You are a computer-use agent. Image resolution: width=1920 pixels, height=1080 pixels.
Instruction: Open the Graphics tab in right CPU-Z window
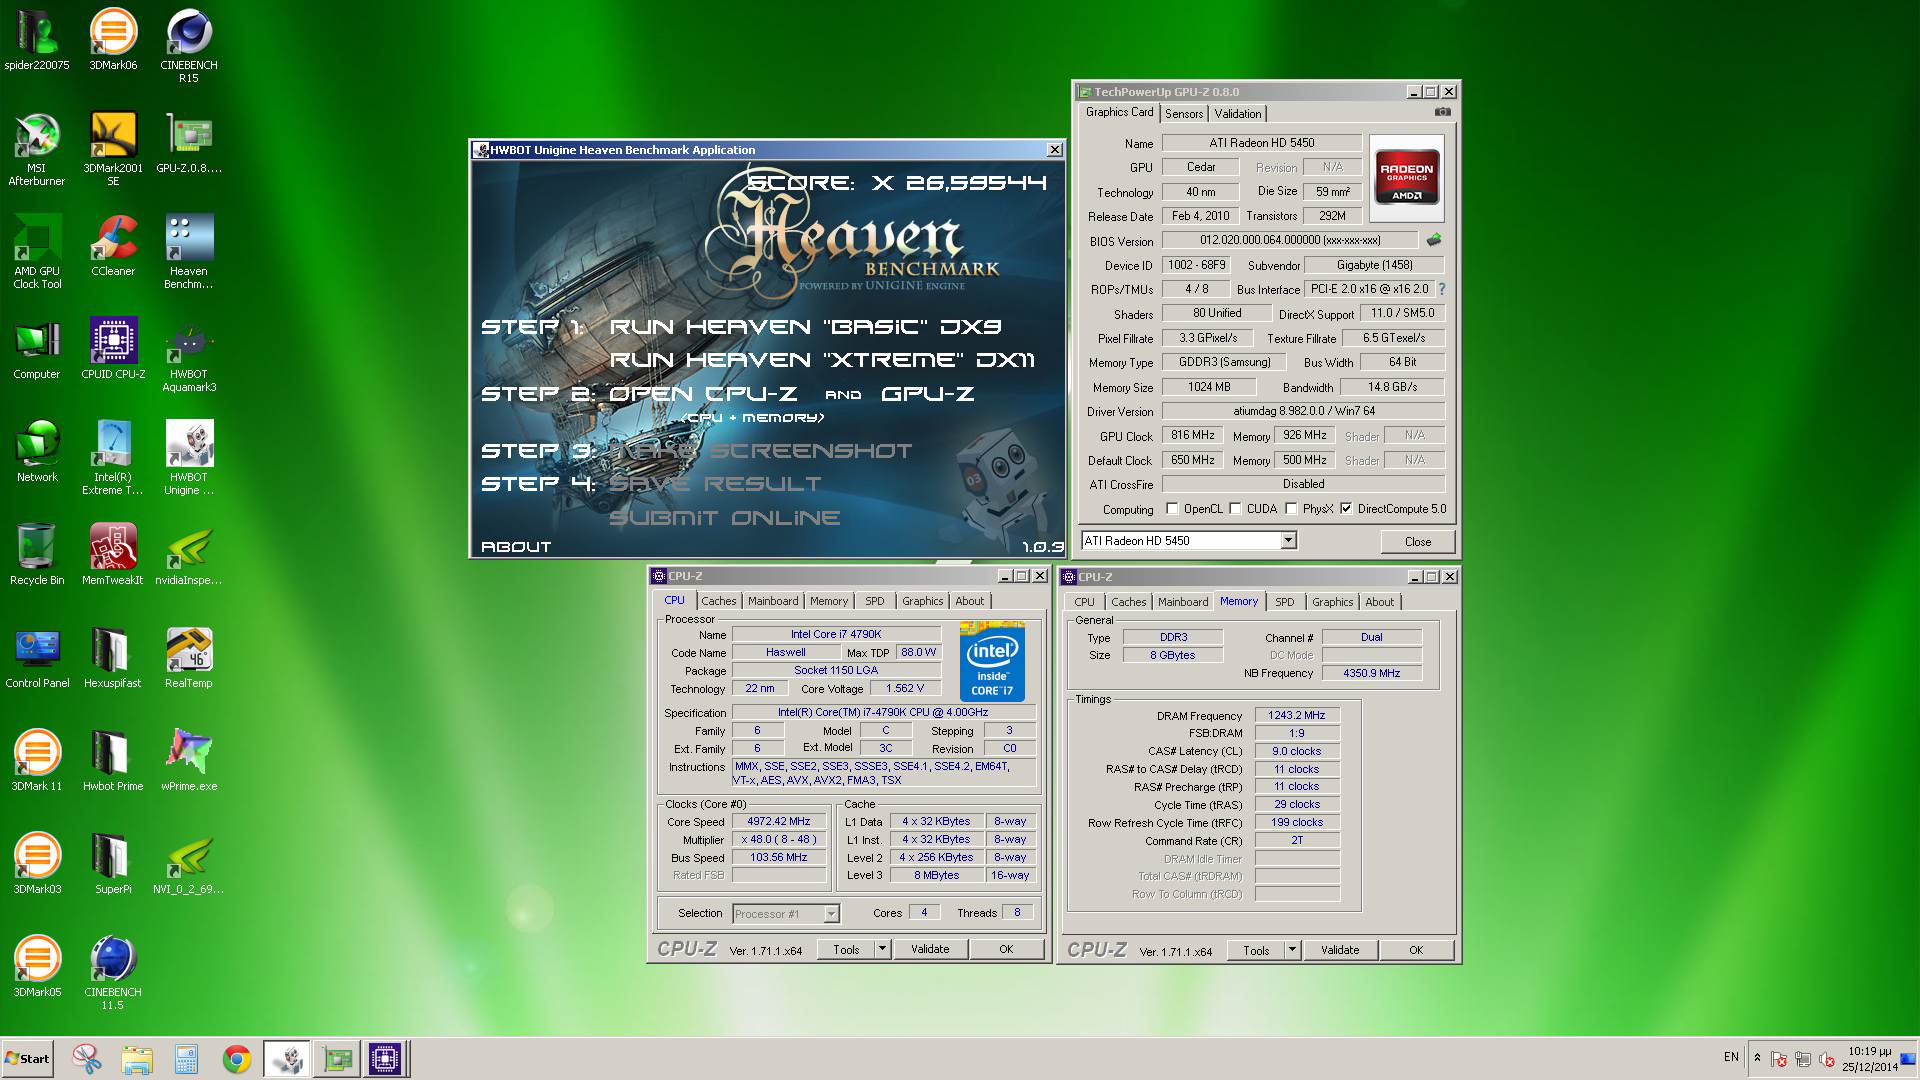[x=1332, y=602]
